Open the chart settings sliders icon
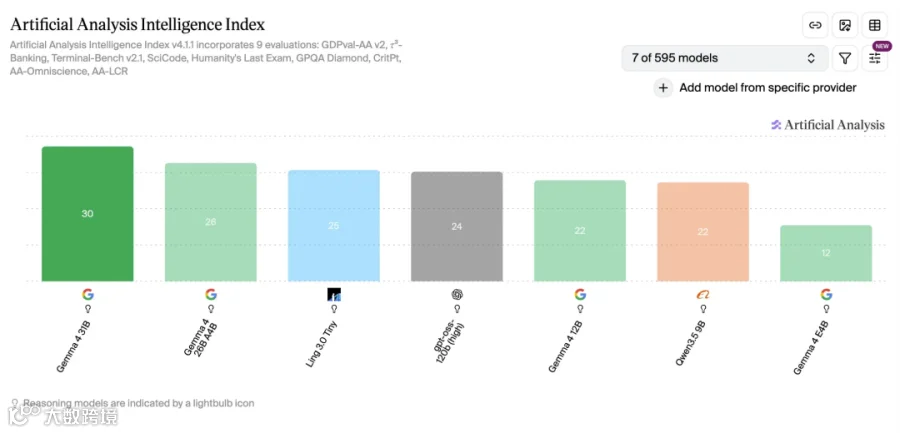Screen dimensions: 900x433 click(875, 58)
